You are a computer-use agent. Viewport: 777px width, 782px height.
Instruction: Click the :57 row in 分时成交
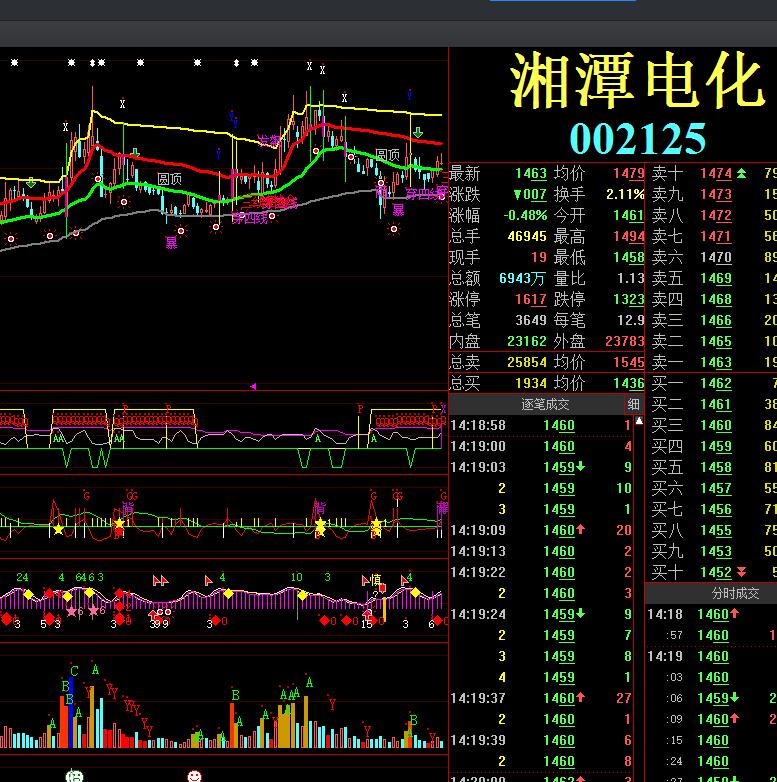click(712, 635)
